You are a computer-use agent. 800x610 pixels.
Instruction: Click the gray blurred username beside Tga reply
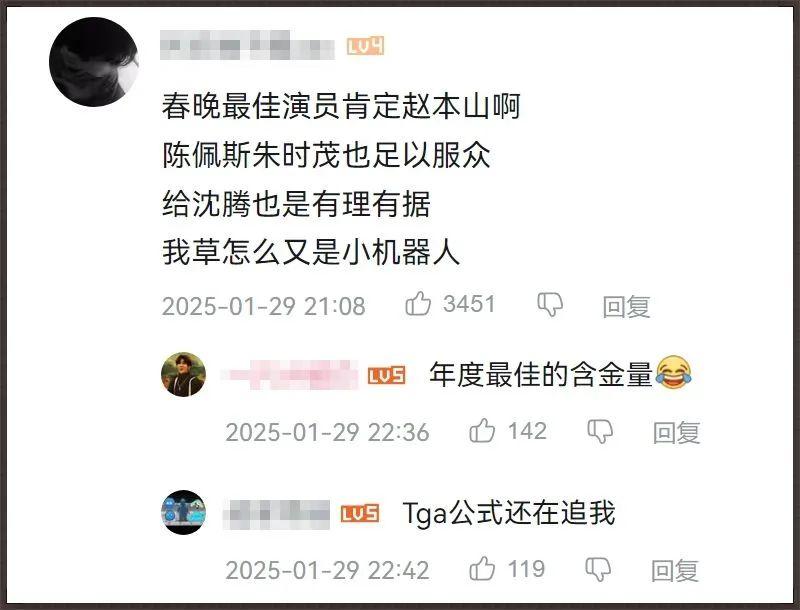[x=277, y=514]
